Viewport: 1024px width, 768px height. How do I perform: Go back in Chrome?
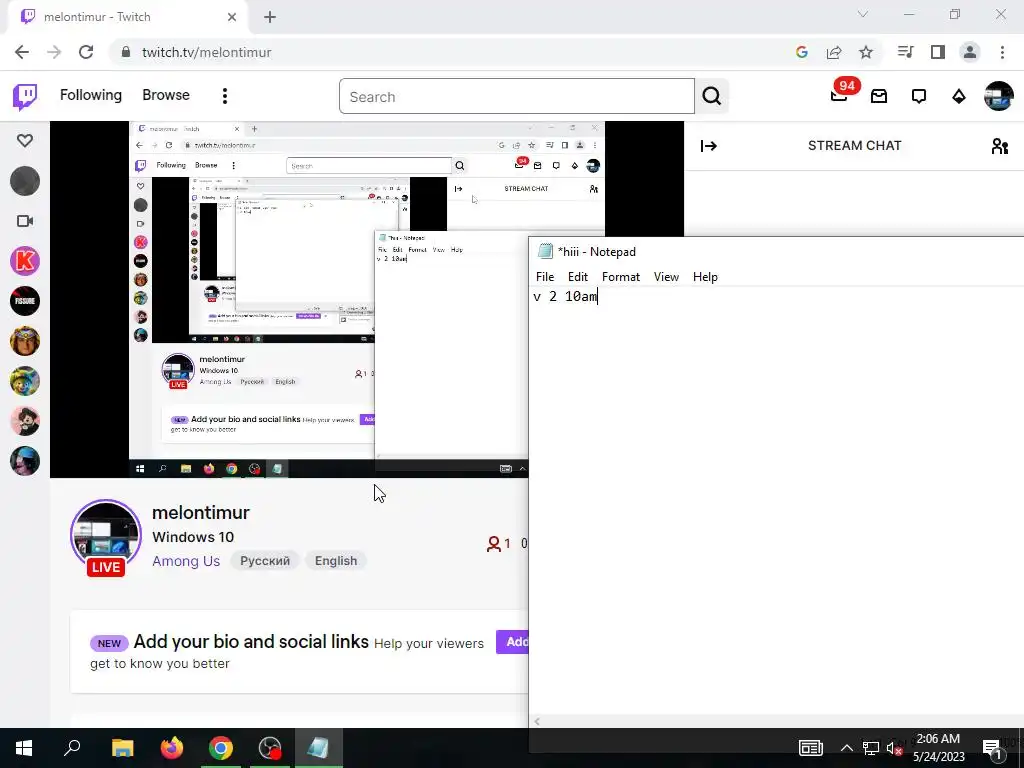(x=22, y=52)
